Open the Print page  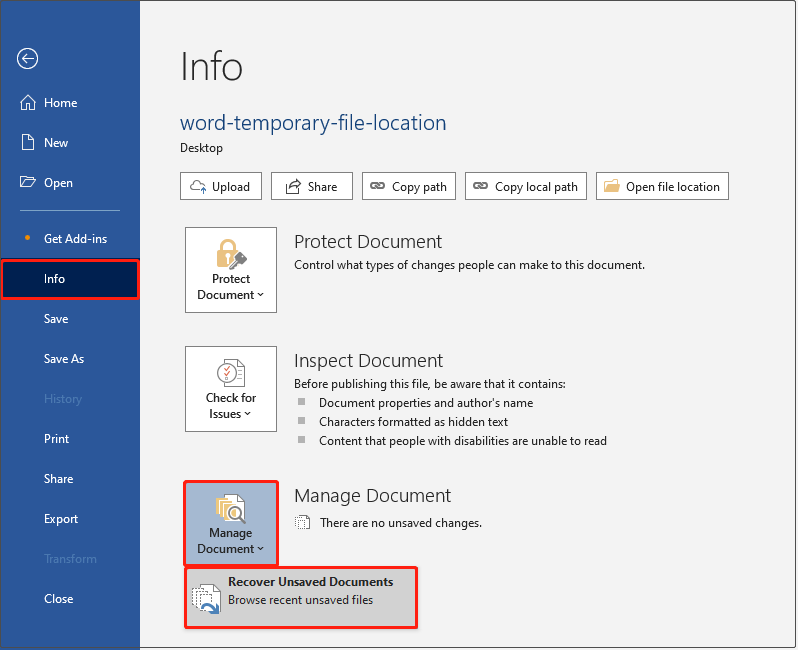click(70, 439)
